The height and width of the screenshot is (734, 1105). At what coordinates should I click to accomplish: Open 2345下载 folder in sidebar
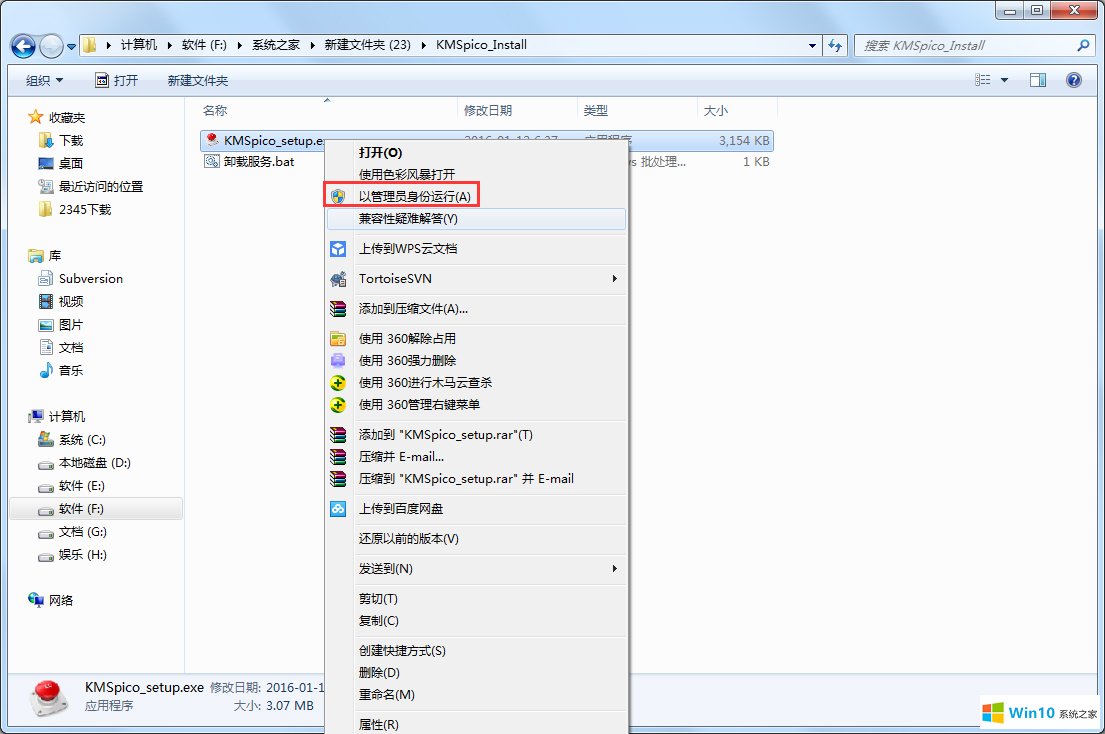tap(75, 209)
